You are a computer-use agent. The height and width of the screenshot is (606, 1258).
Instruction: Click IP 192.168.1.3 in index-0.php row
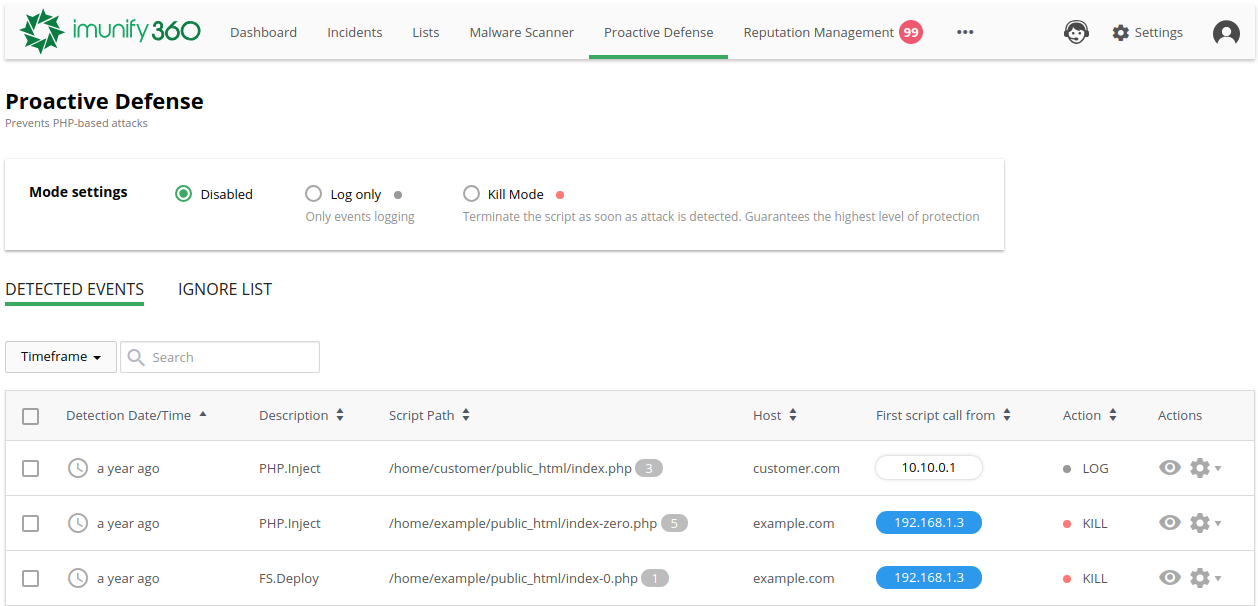tap(929, 578)
